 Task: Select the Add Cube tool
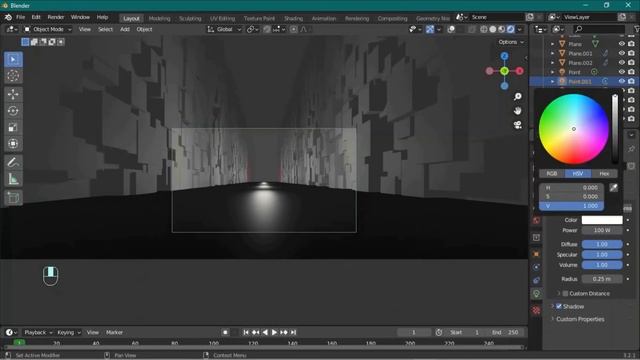[x=13, y=198]
